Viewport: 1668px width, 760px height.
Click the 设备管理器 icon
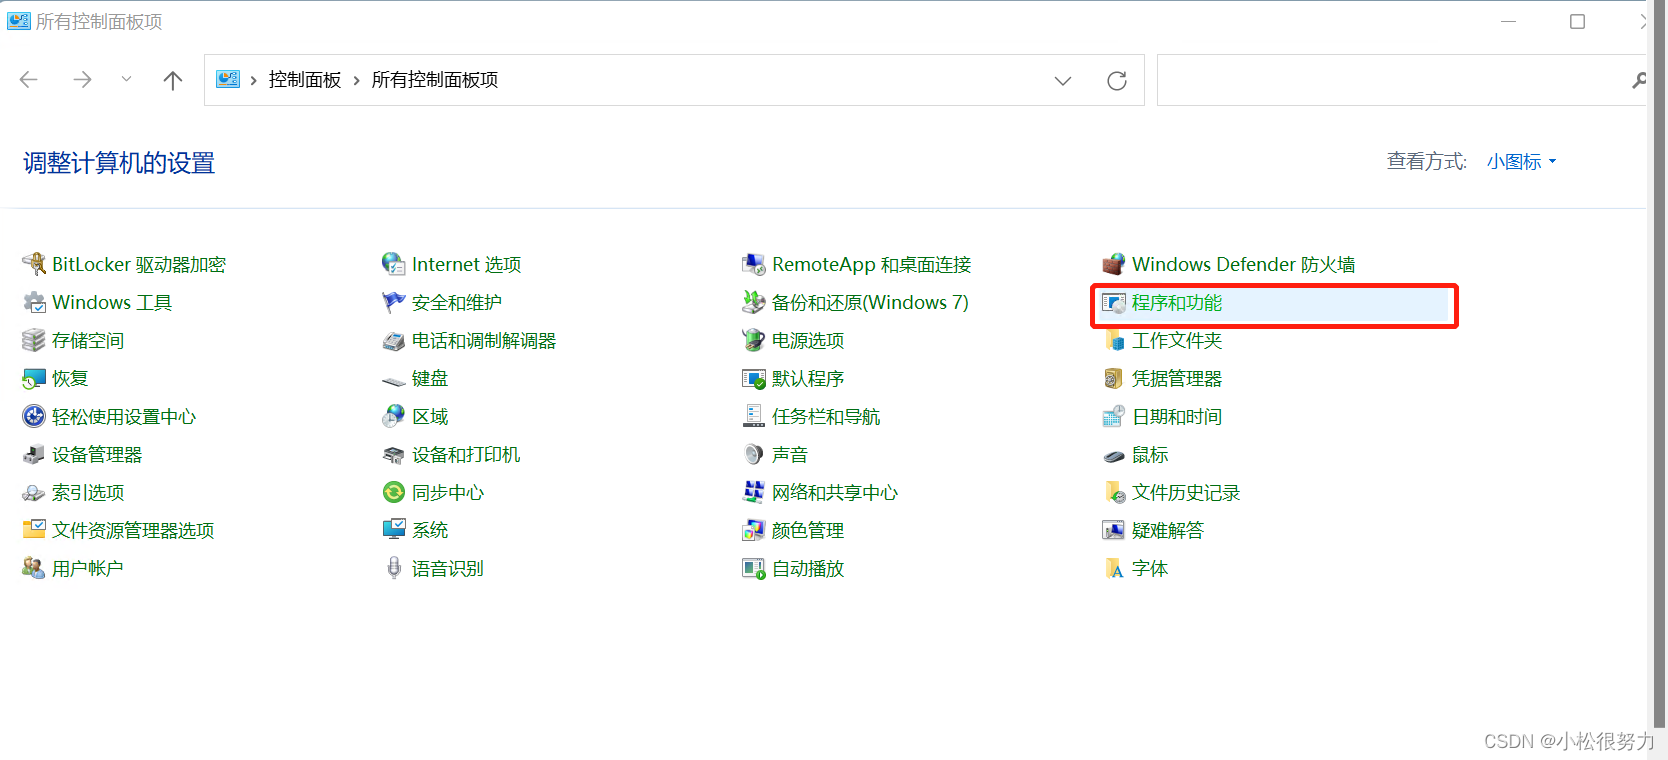pyautogui.click(x=34, y=454)
